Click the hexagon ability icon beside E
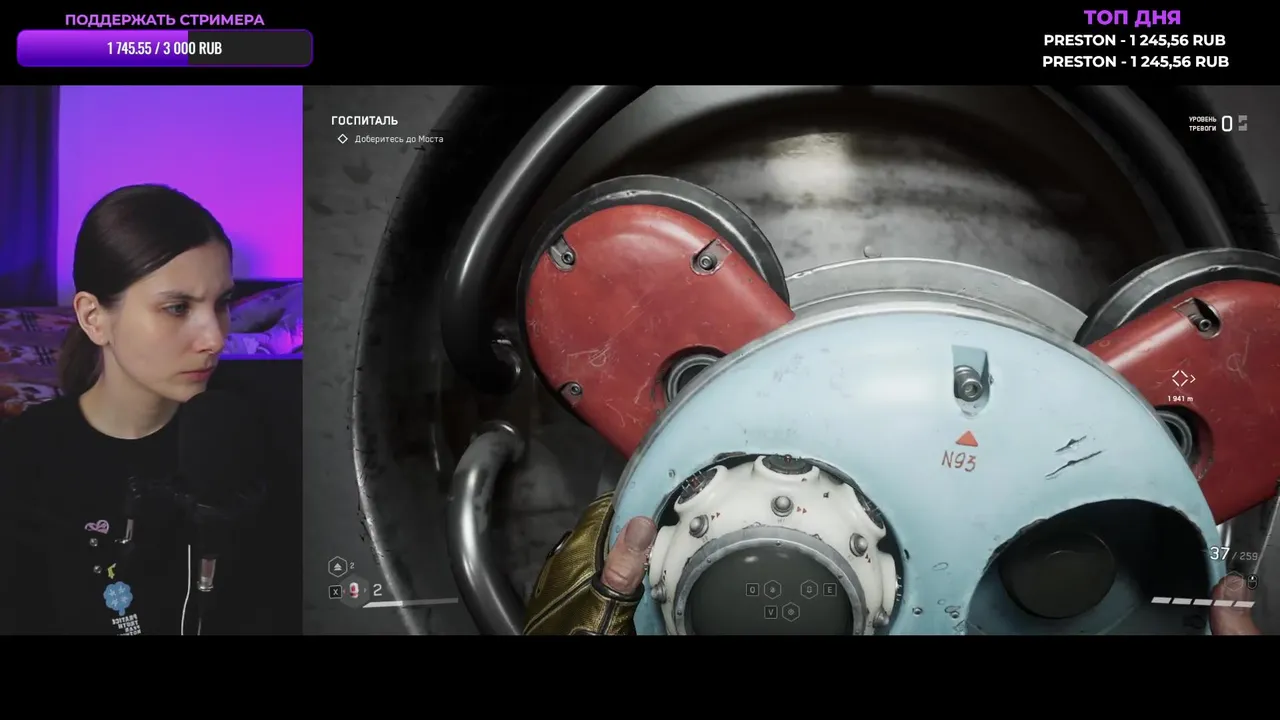This screenshot has height=720, width=1280. [810, 590]
